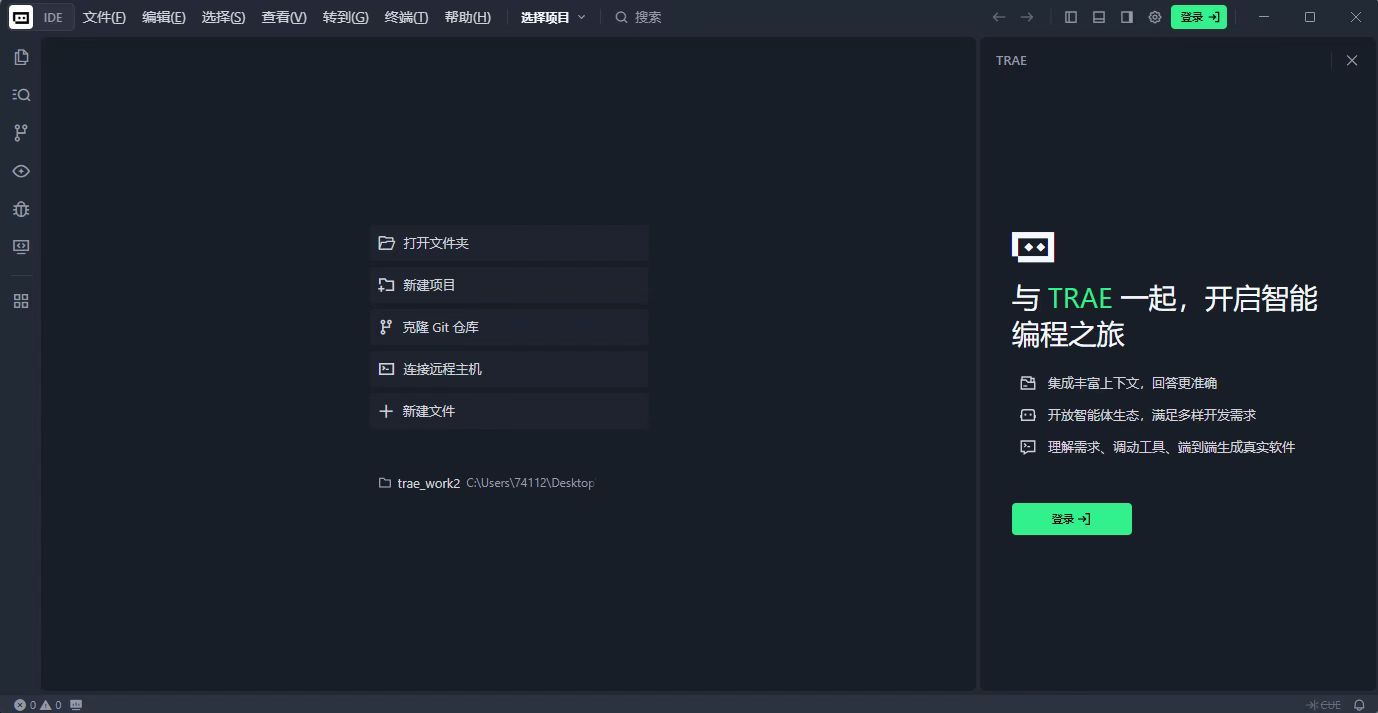Image resolution: width=1378 pixels, height=713 pixels.
Task: Click 连接远程主机 option
Action: [509, 369]
